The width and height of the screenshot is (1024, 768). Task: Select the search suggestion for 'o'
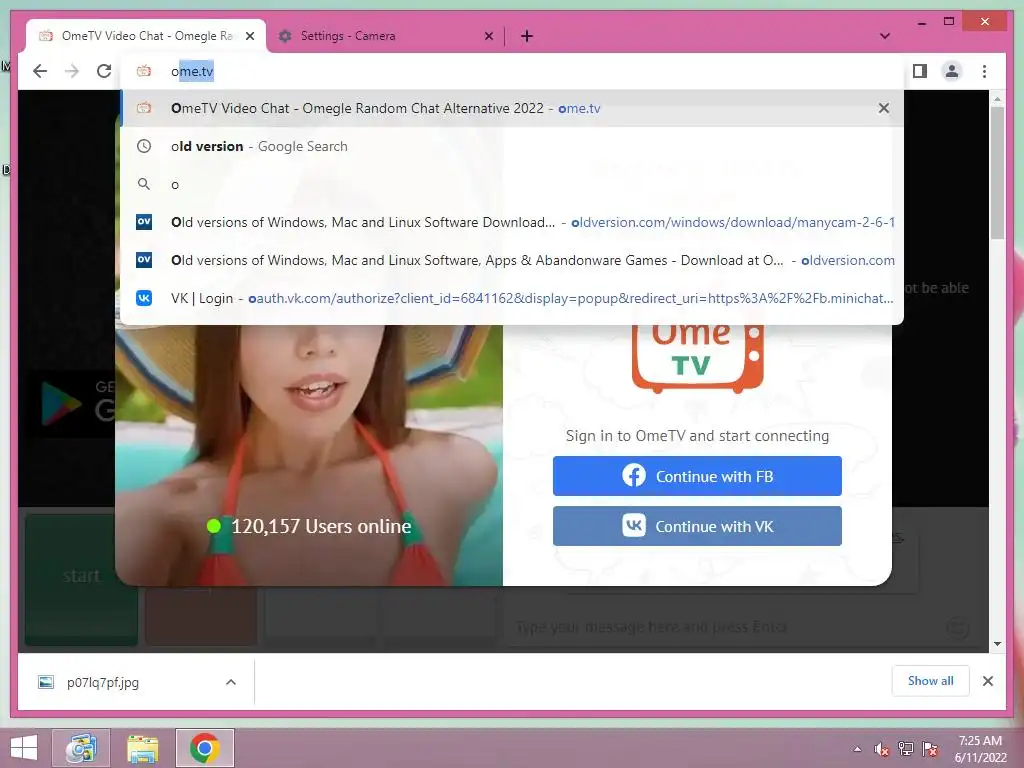[512, 184]
